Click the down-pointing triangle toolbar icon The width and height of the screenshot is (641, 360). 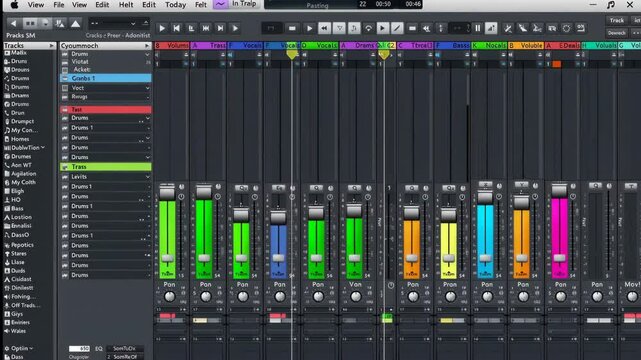(339, 28)
